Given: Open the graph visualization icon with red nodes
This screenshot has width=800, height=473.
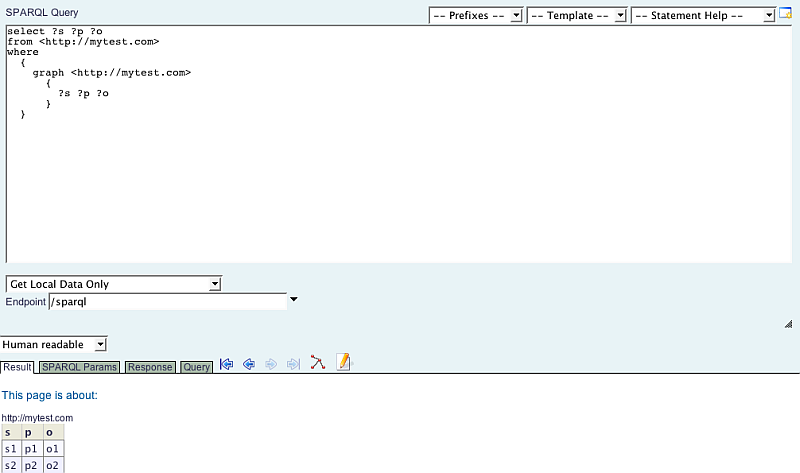Looking at the screenshot, I should [317, 363].
